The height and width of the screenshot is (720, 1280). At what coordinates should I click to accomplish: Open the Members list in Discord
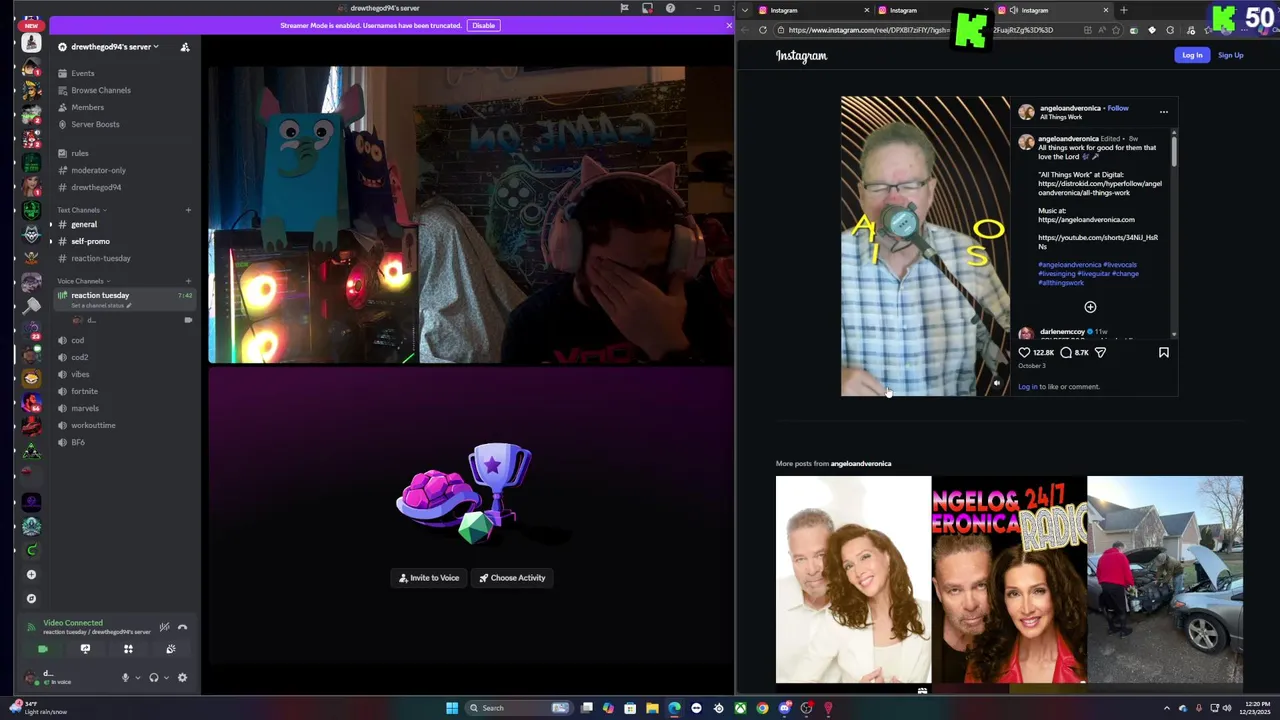point(87,107)
